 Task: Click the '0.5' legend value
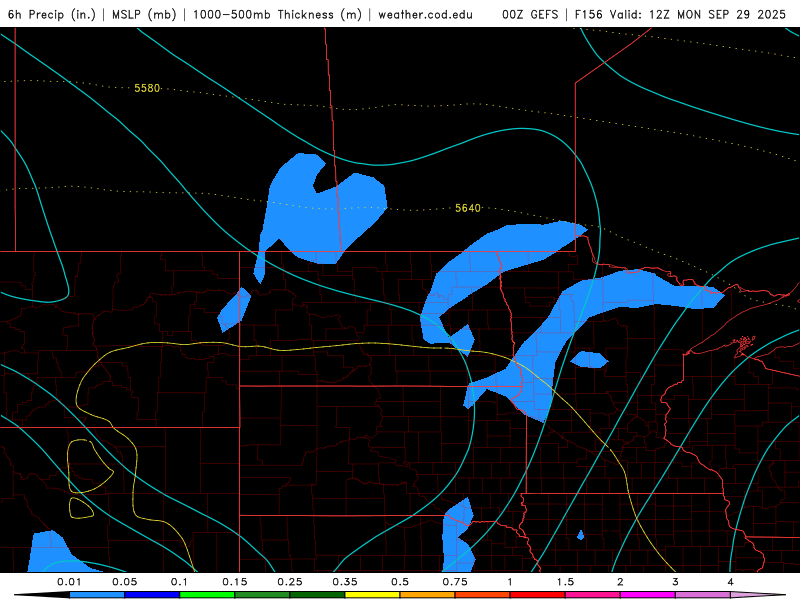400,582
